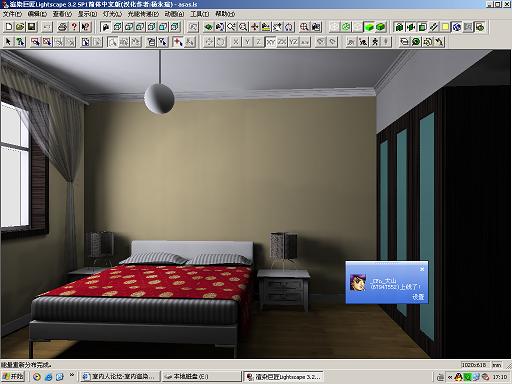Screen dimensions: 512x384
Task: Click the New file icon
Action: (9, 27)
